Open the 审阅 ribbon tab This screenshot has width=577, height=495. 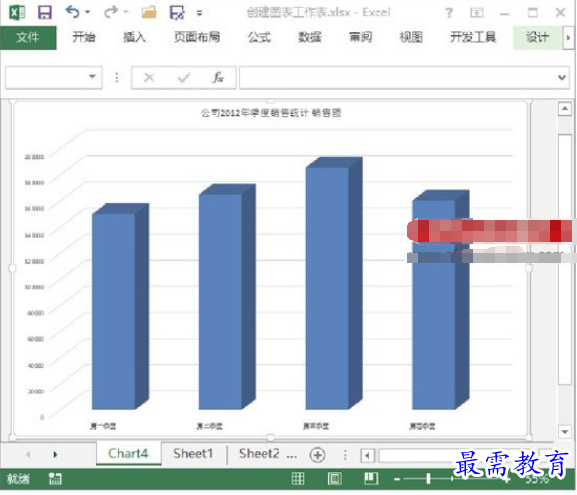(360, 37)
